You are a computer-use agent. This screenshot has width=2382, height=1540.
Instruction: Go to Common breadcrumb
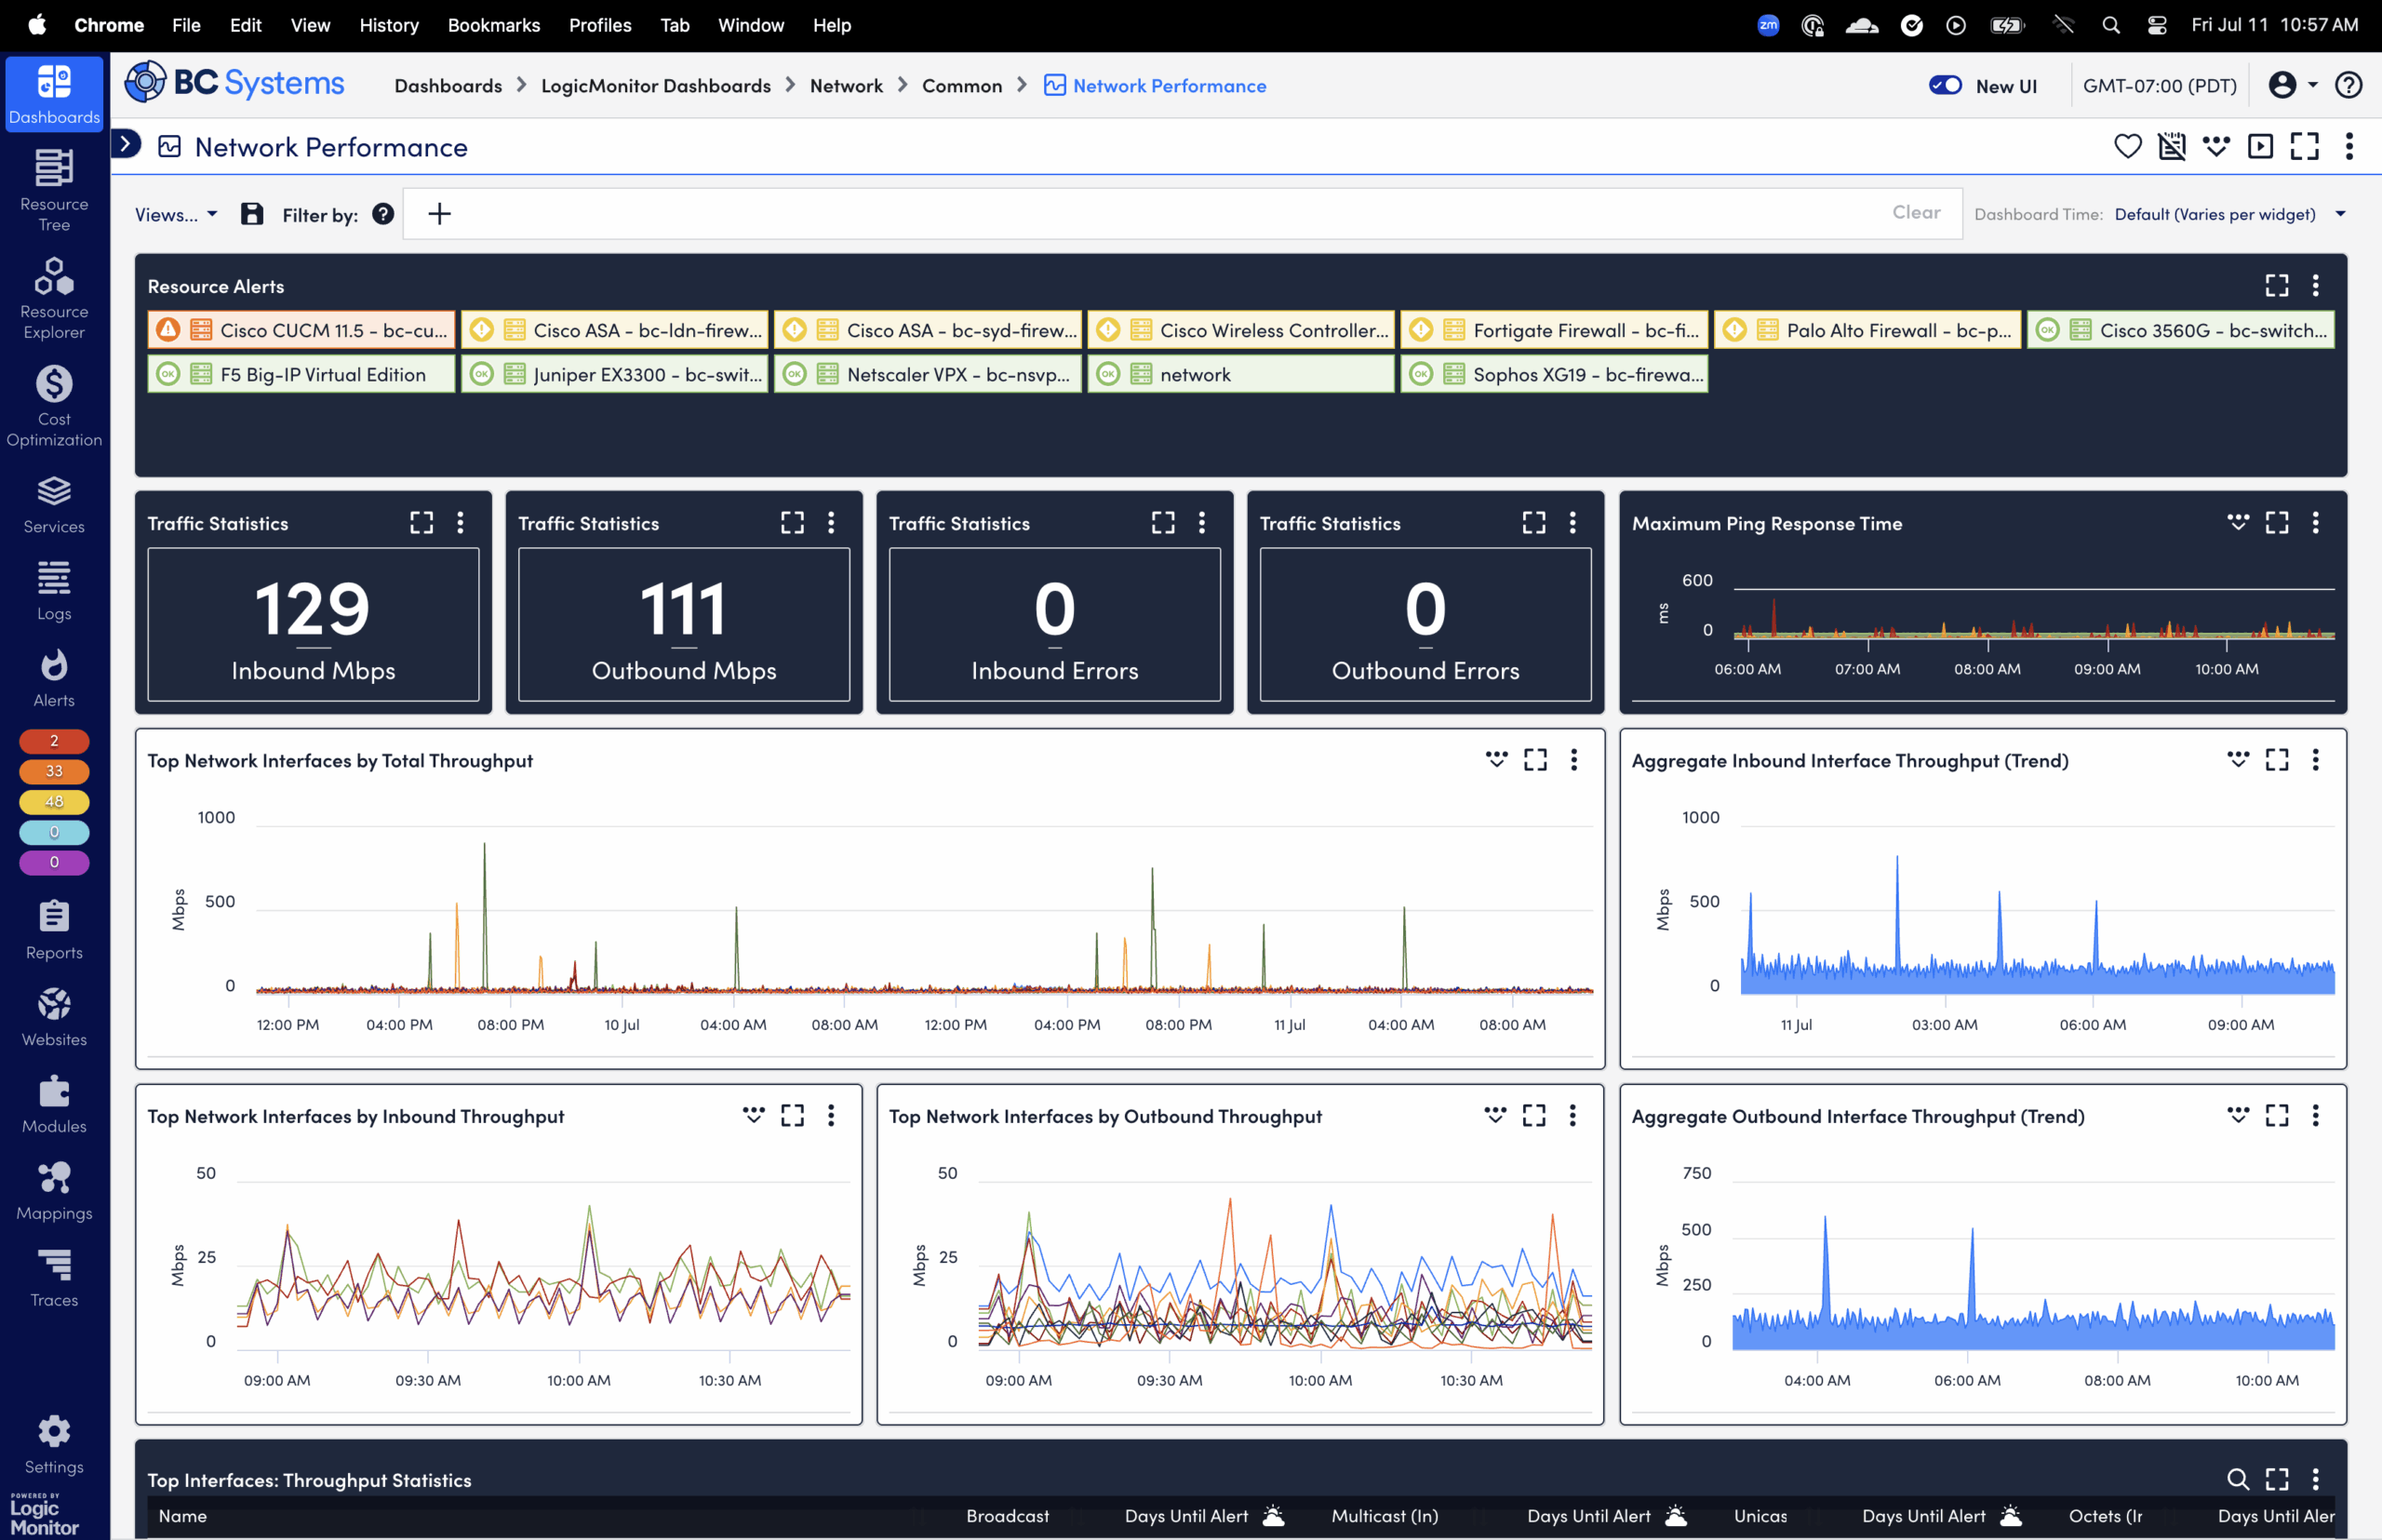point(962,86)
